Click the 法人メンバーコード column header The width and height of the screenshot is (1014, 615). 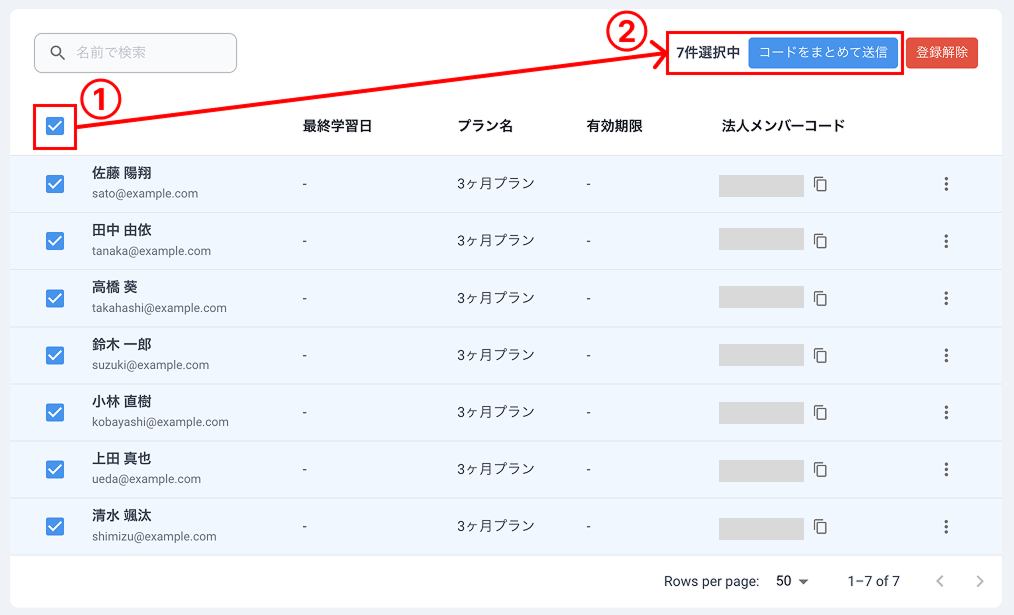pyautogui.click(x=783, y=126)
